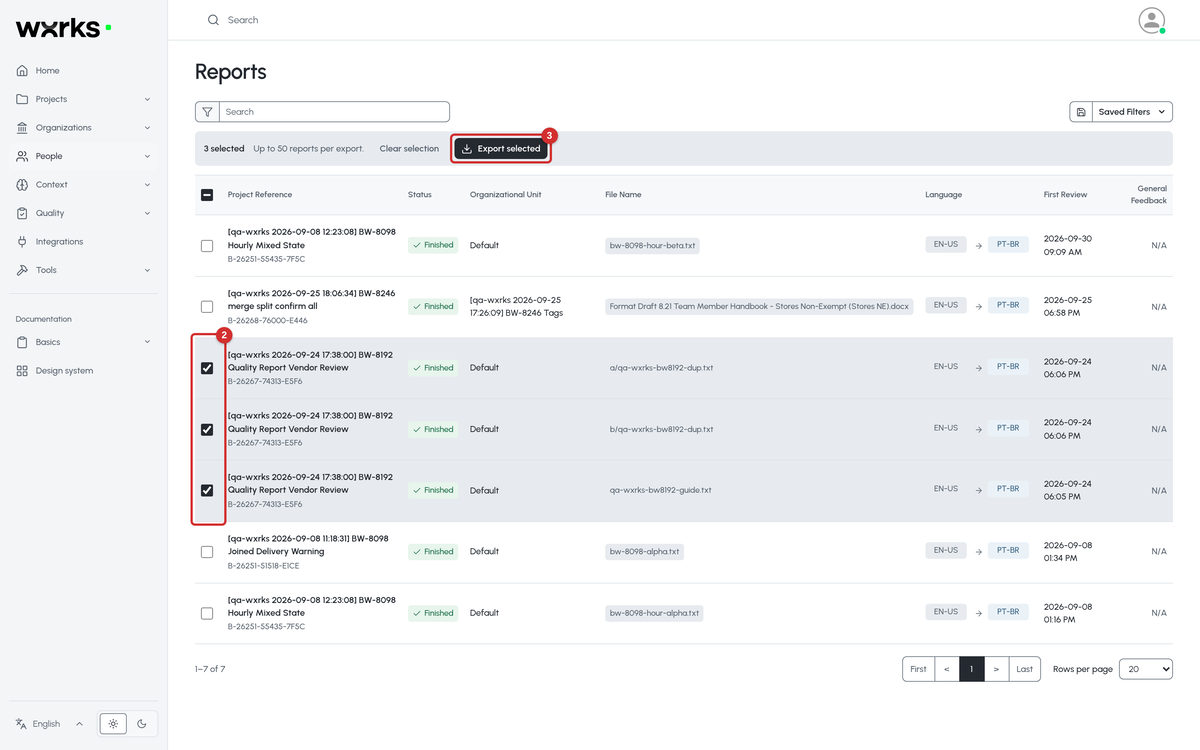Select page 1 in pagination

pyautogui.click(x=972, y=669)
